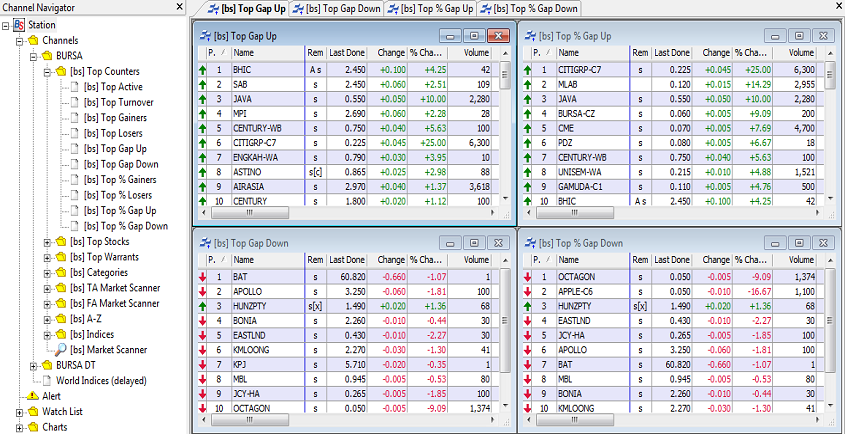
Task: Sort Top % Gap Down table by Rem column
Action: pyautogui.click(x=640, y=260)
